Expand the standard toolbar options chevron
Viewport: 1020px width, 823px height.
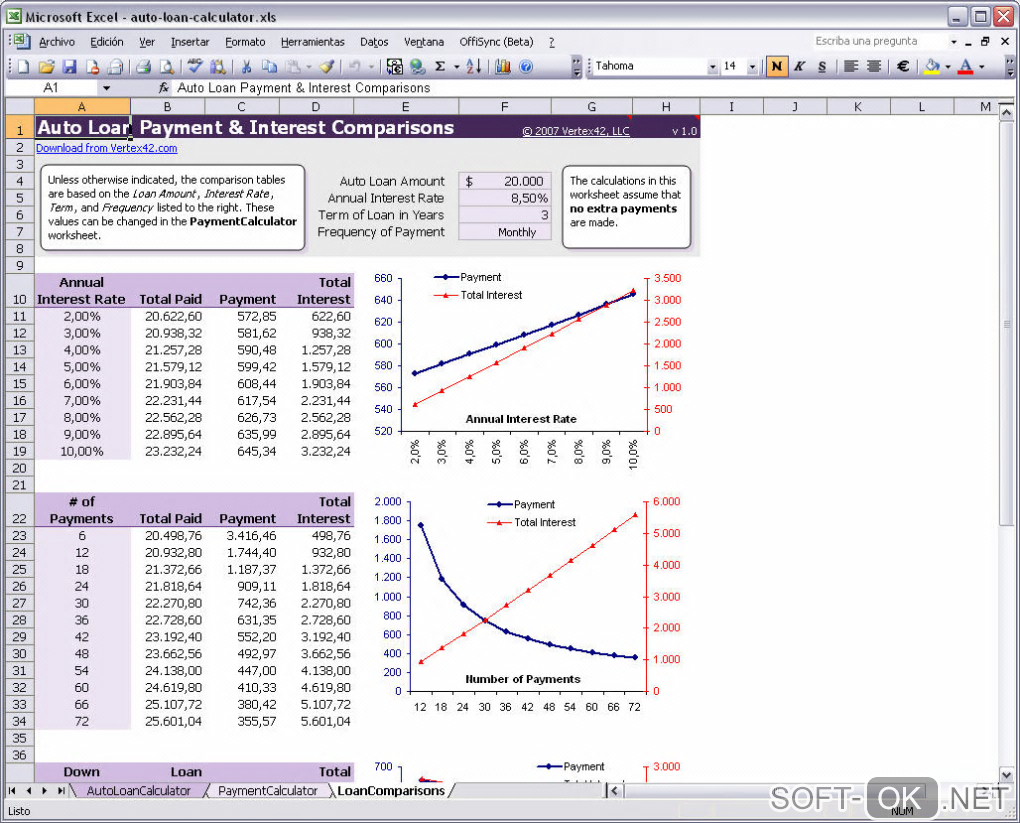click(x=576, y=66)
